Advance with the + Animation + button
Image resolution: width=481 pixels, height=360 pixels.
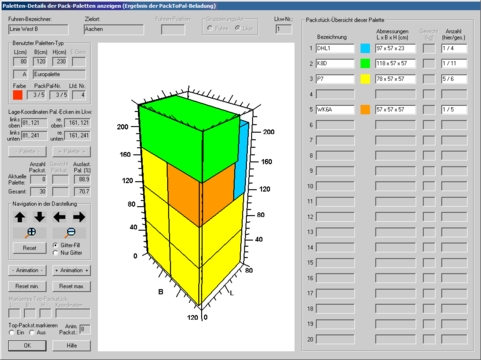72,270
